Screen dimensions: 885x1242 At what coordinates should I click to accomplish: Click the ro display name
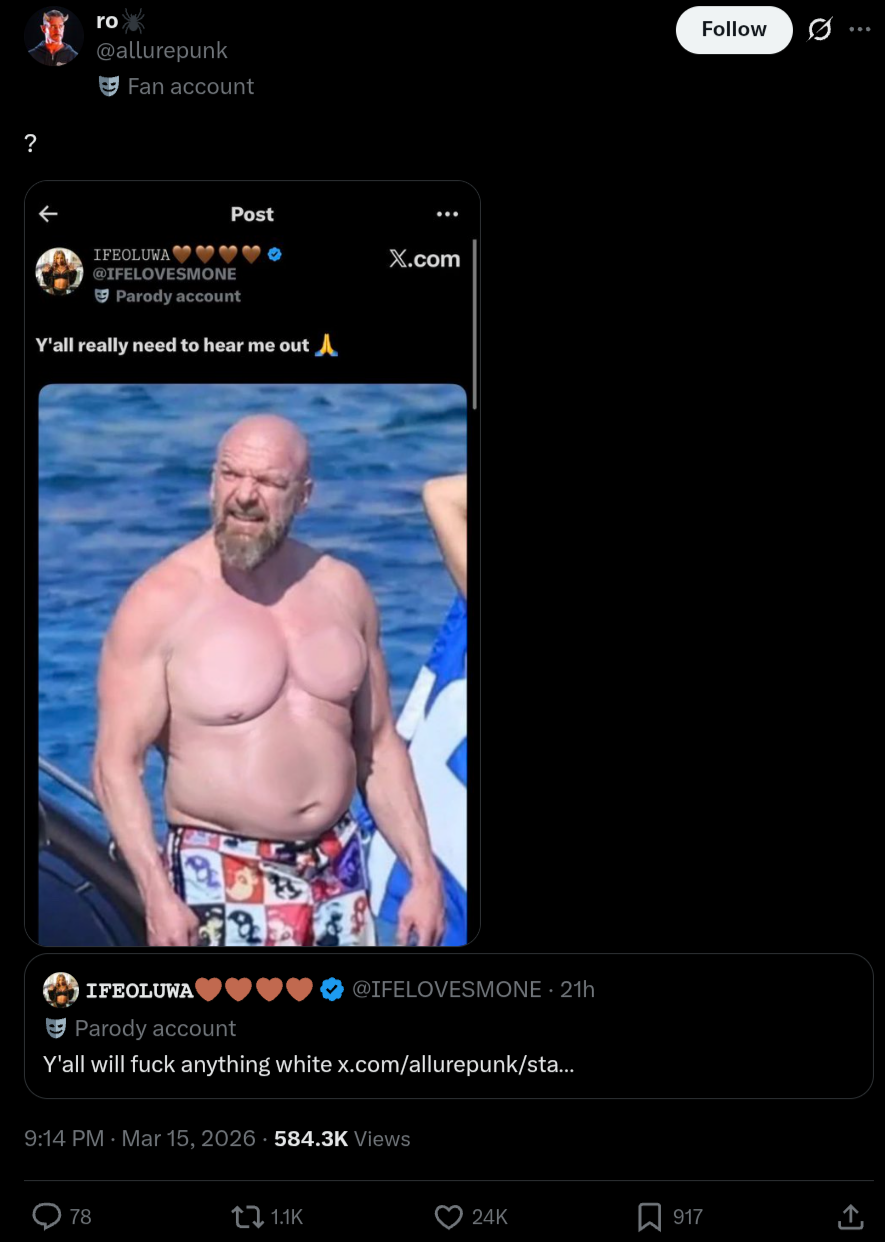(x=107, y=20)
